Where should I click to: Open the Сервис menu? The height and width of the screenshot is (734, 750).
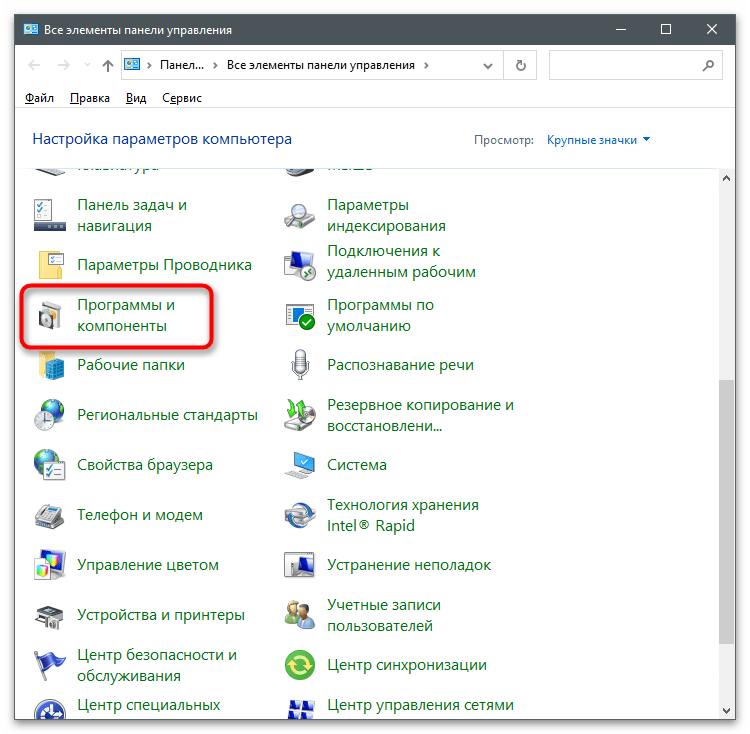coord(182,98)
